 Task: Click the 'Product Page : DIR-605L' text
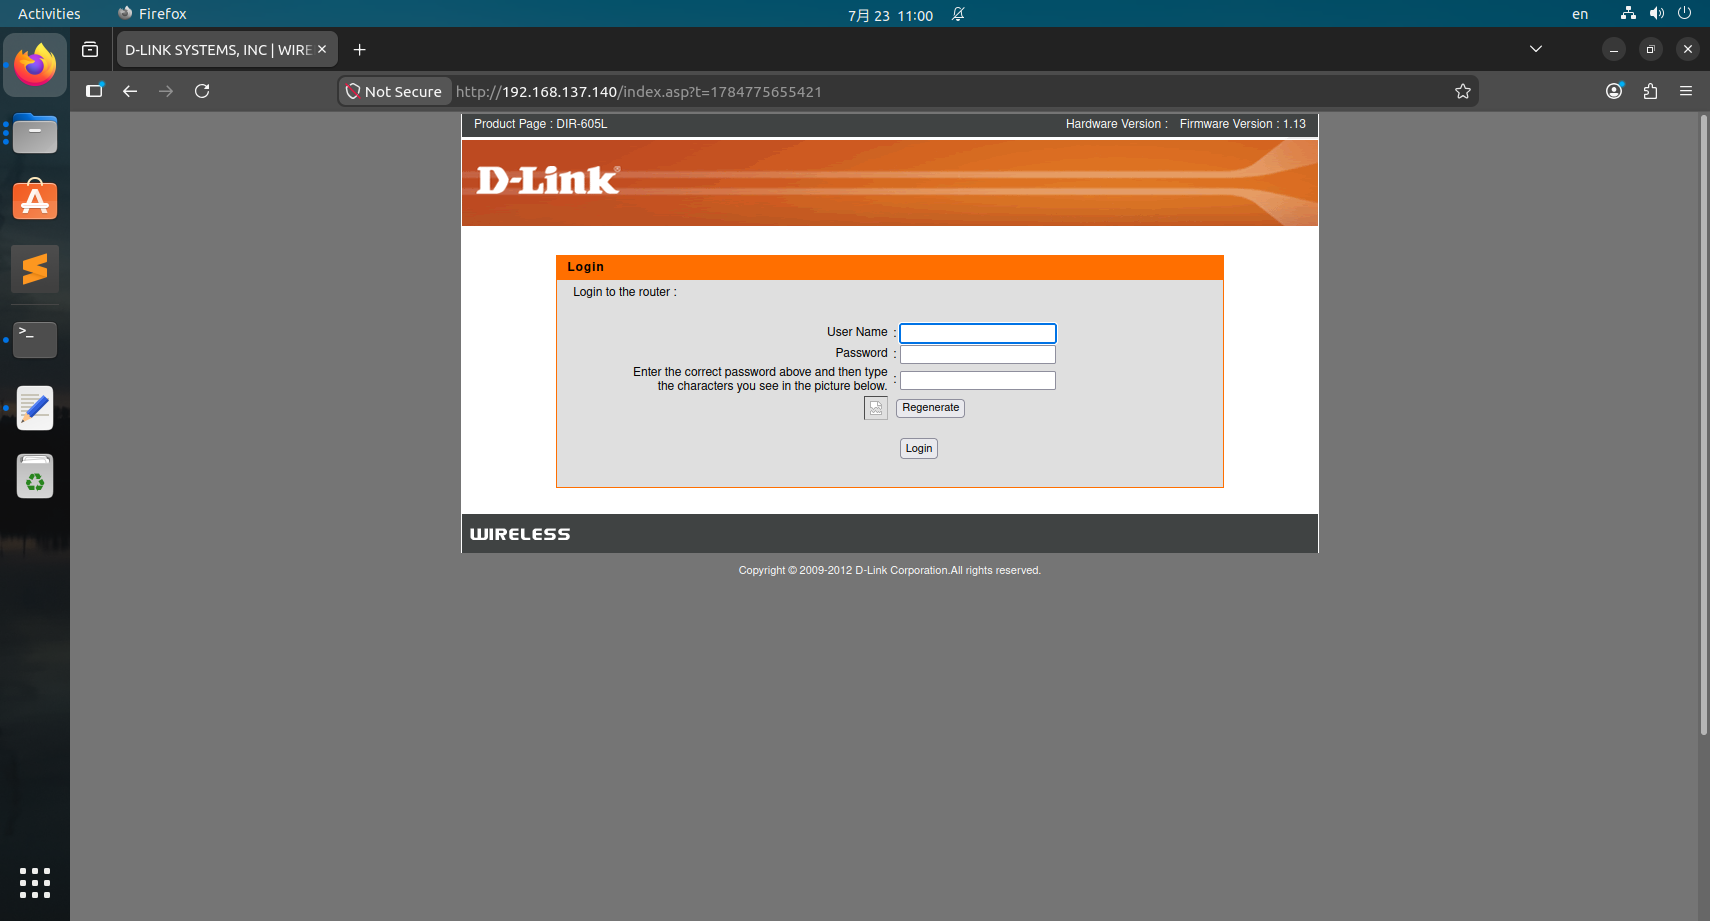coord(541,124)
